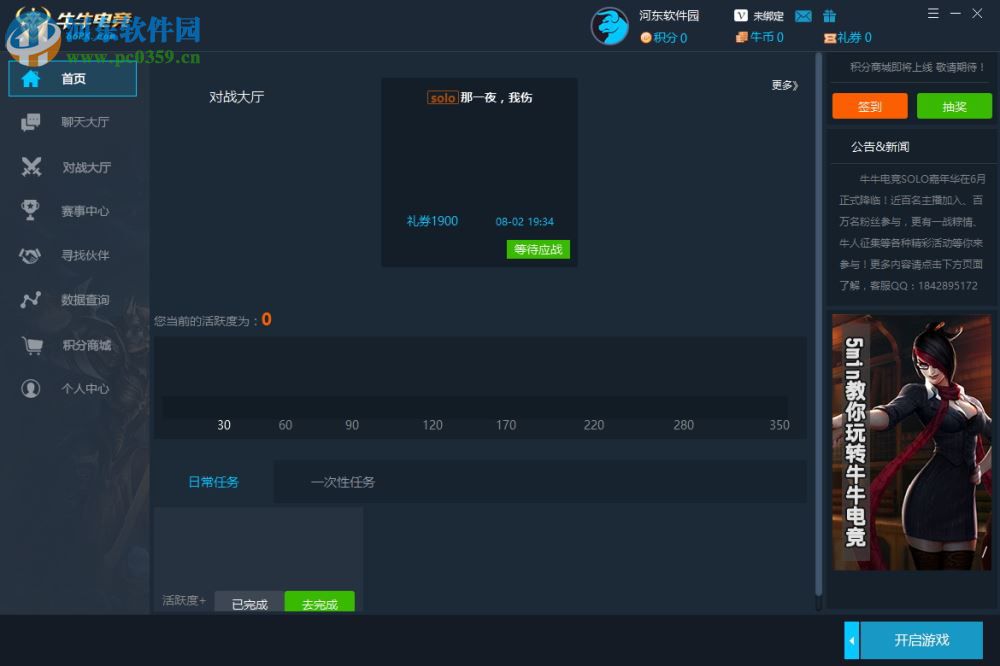
Task: Open the 5min教你玩转牛牛电竞 banner
Action: pyautogui.click(x=911, y=442)
